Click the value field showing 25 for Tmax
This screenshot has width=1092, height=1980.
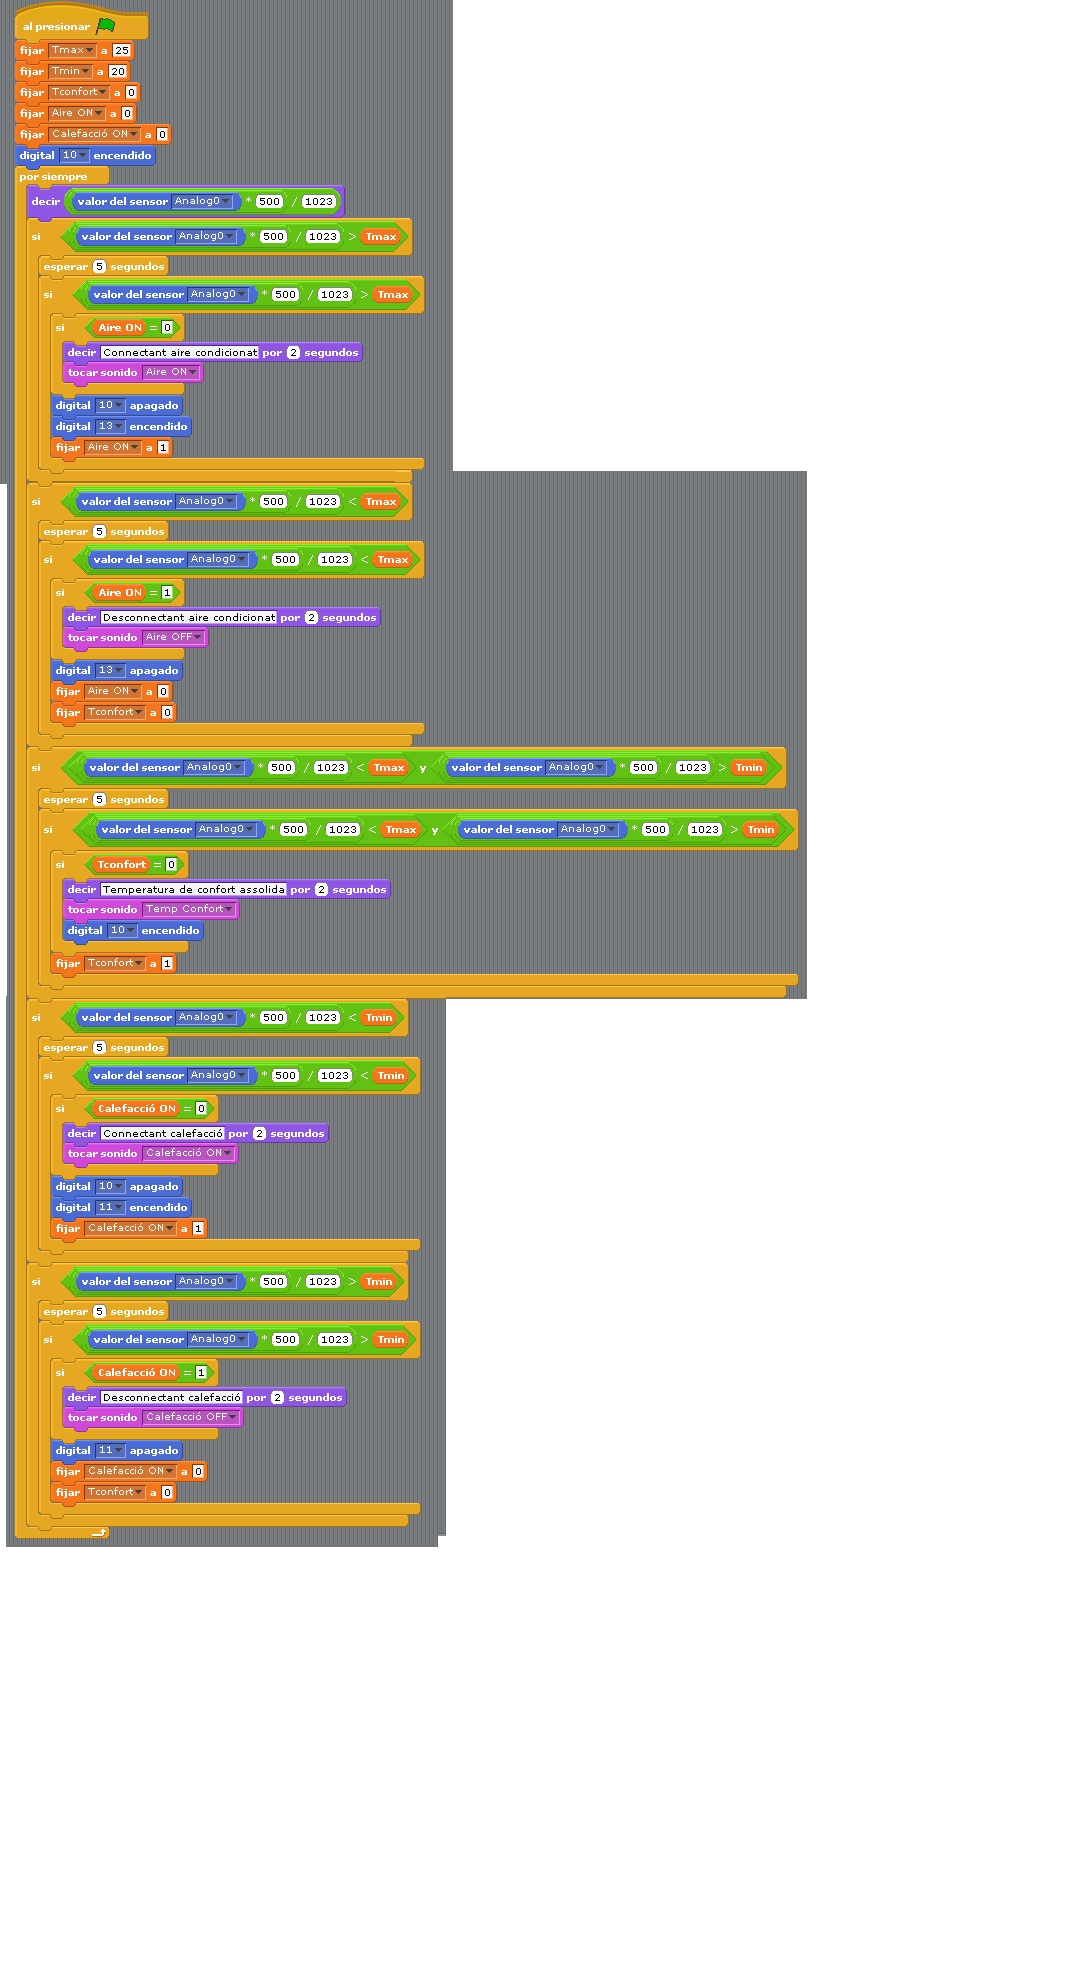[122, 50]
